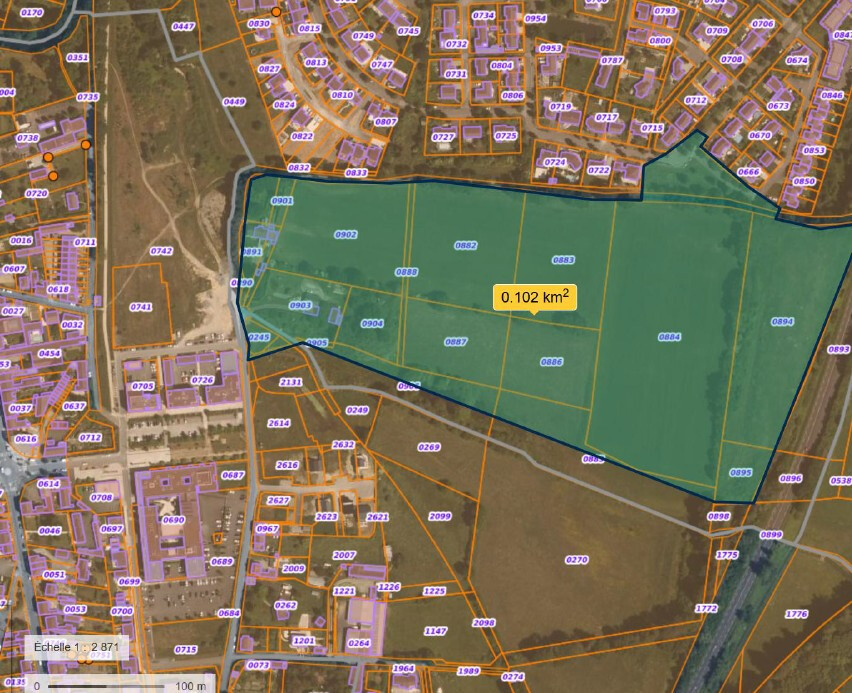Select parcel 0894 on the east side
The height and width of the screenshot is (693, 852).
pyautogui.click(x=782, y=322)
